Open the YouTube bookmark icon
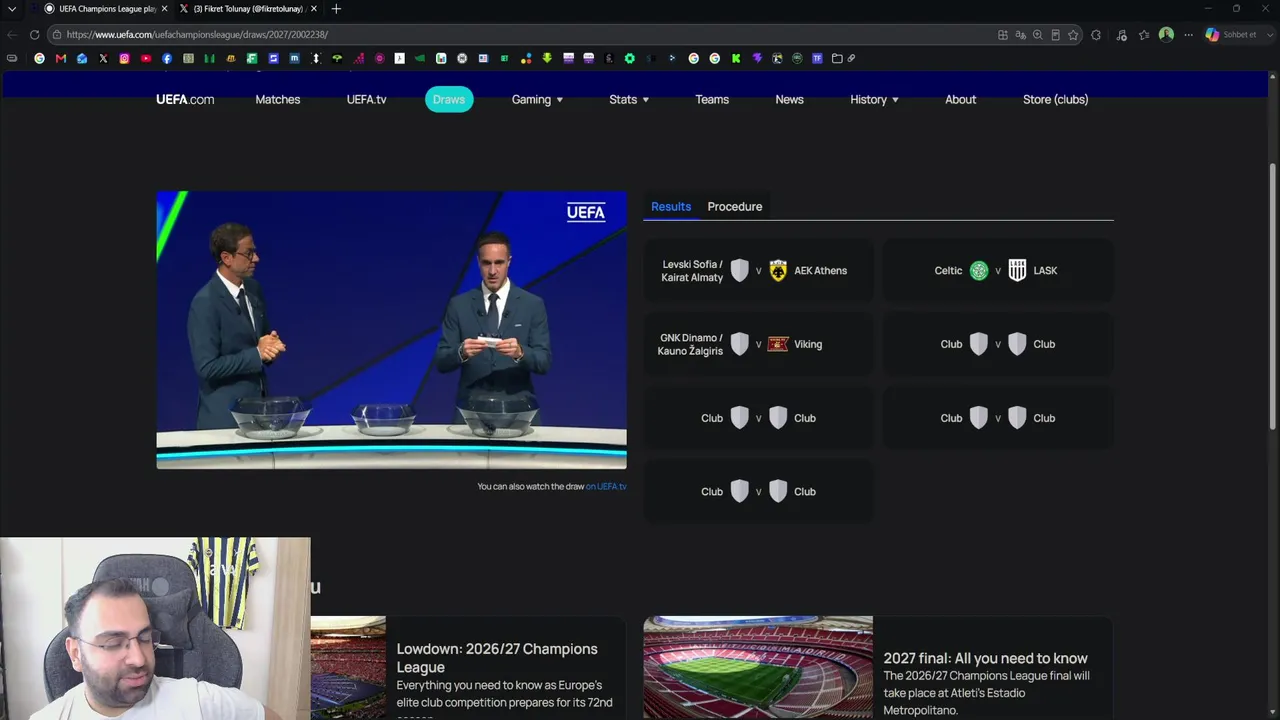 point(146,59)
